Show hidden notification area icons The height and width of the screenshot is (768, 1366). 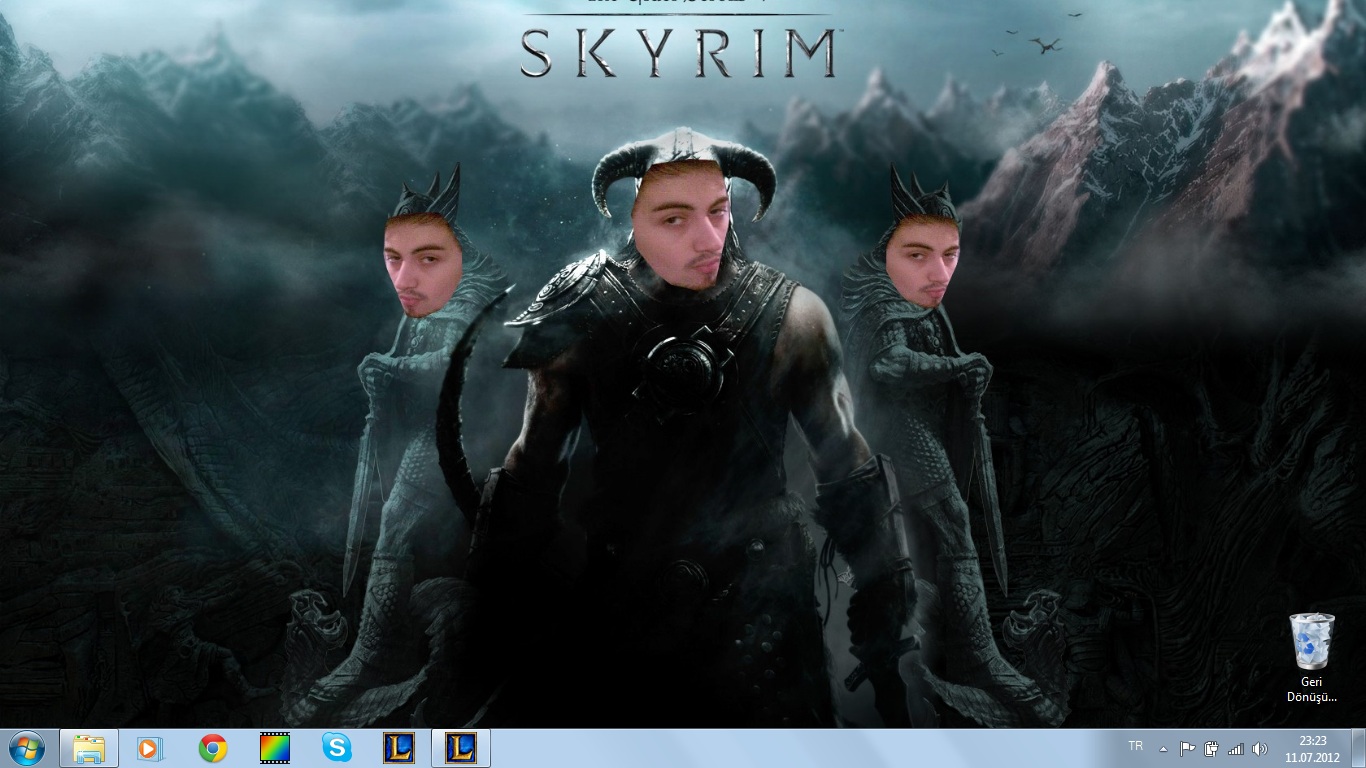pyautogui.click(x=1163, y=749)
